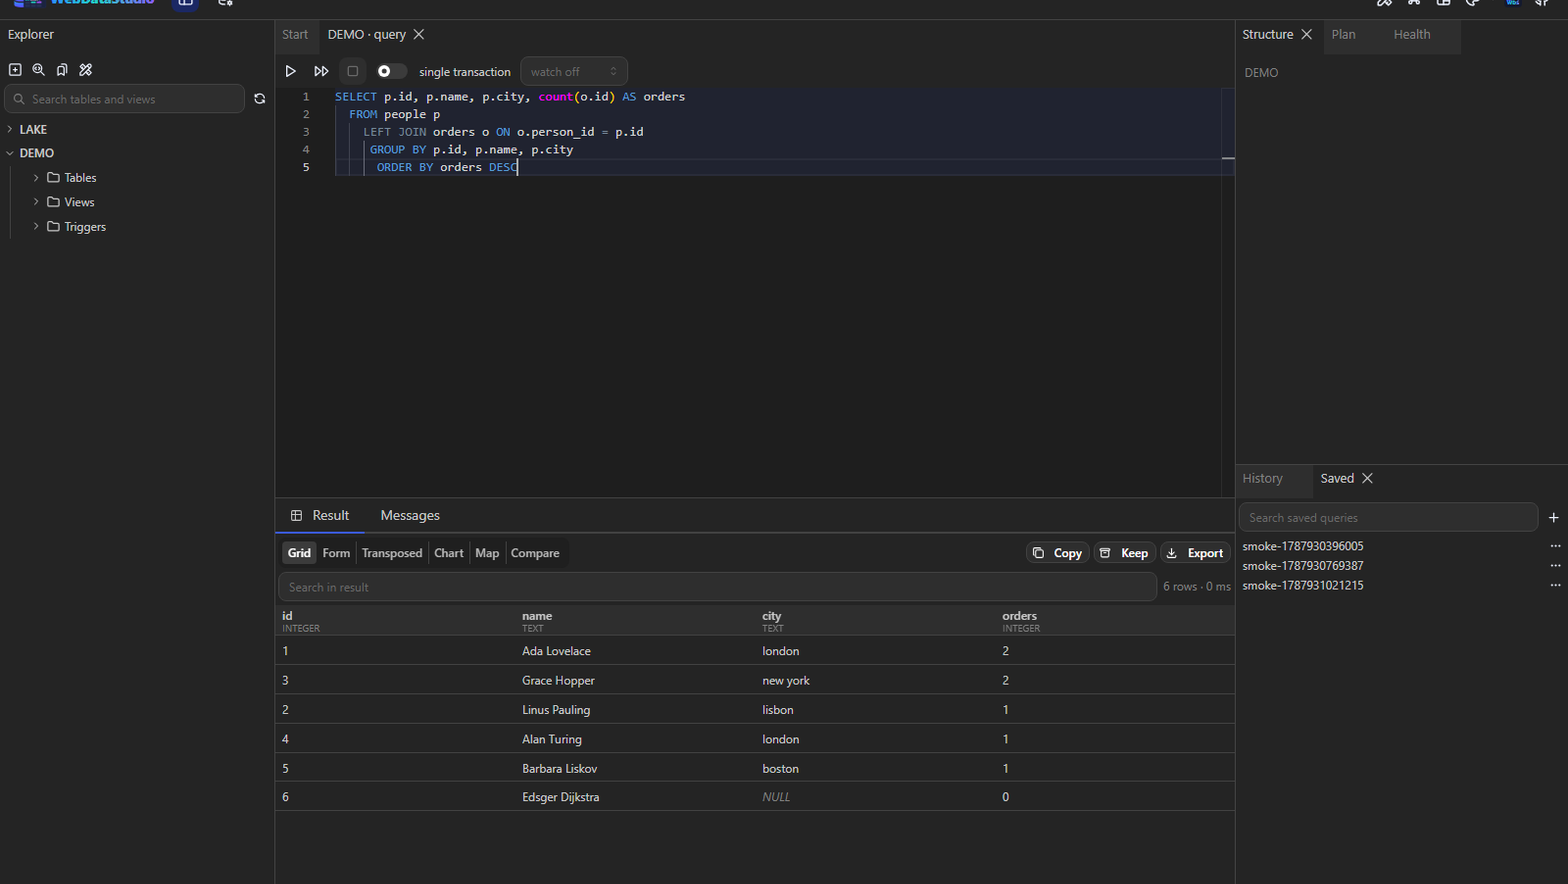Focus the Search saved queries field
This screenshot has width=1568, height=884.
click(x=1388, y=517)
